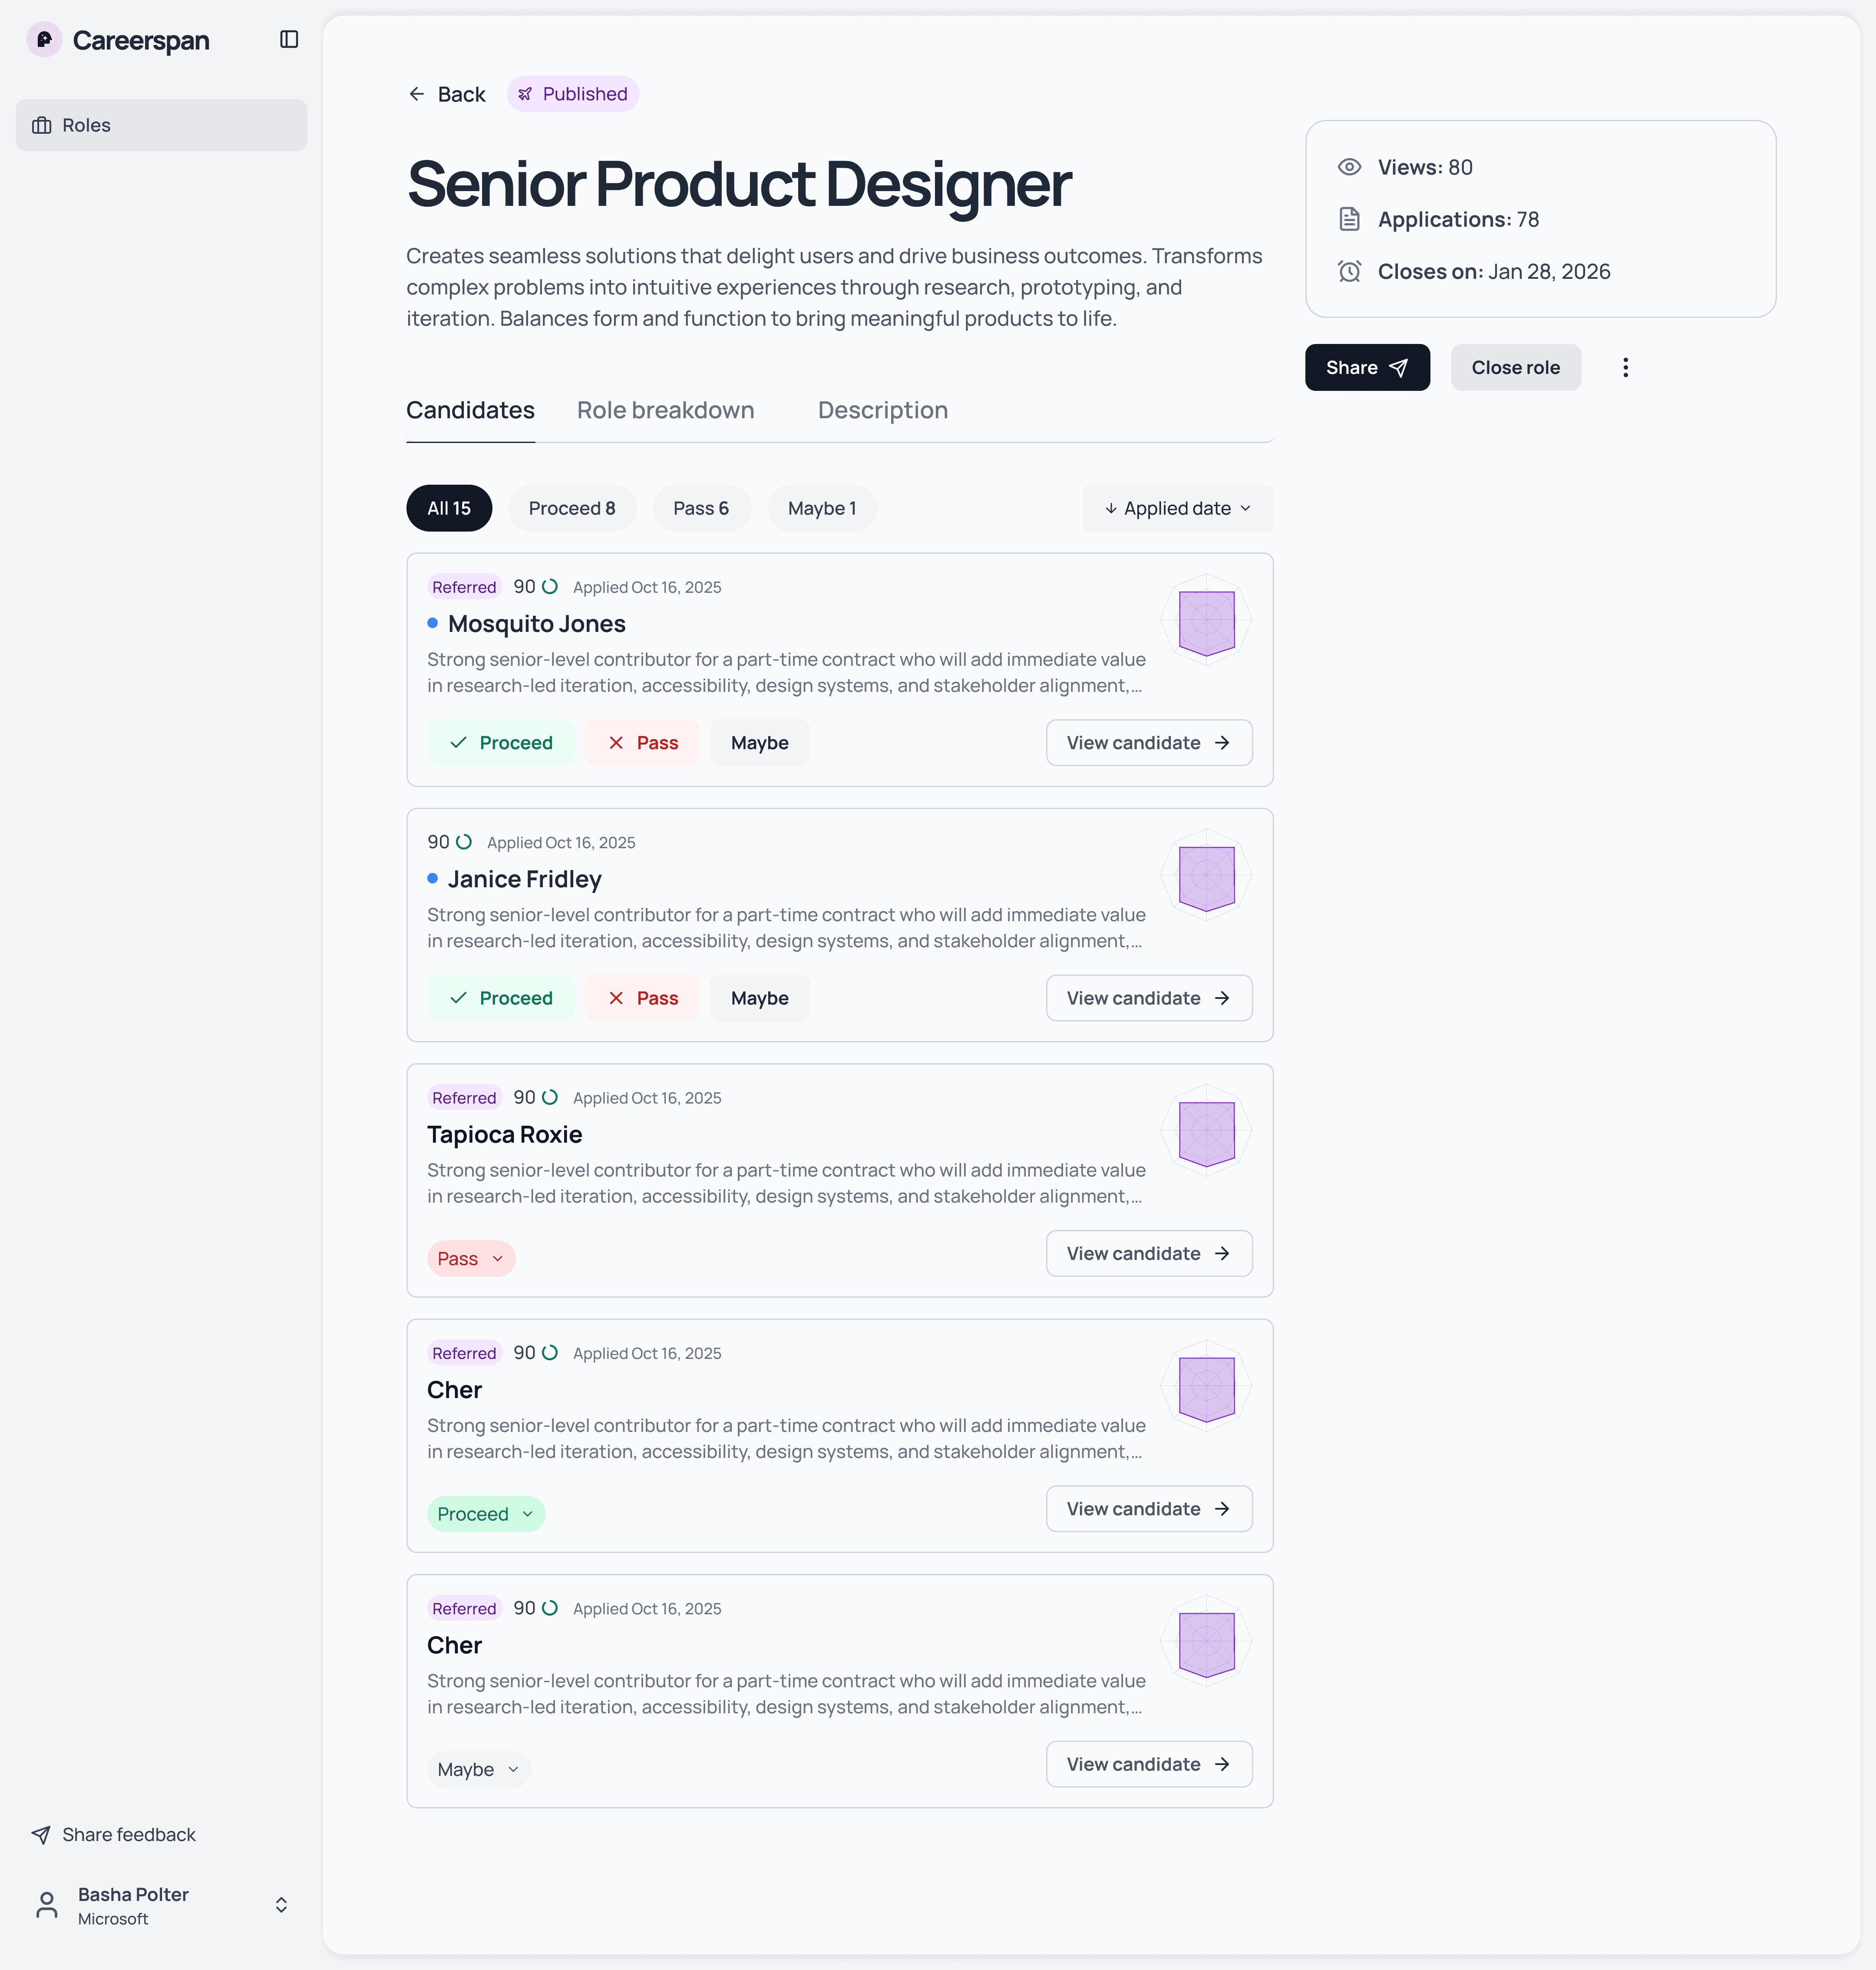View candidate Mosquito Jones
The width and height of the screenshot is (1876, 1970).
(1148, 742)
